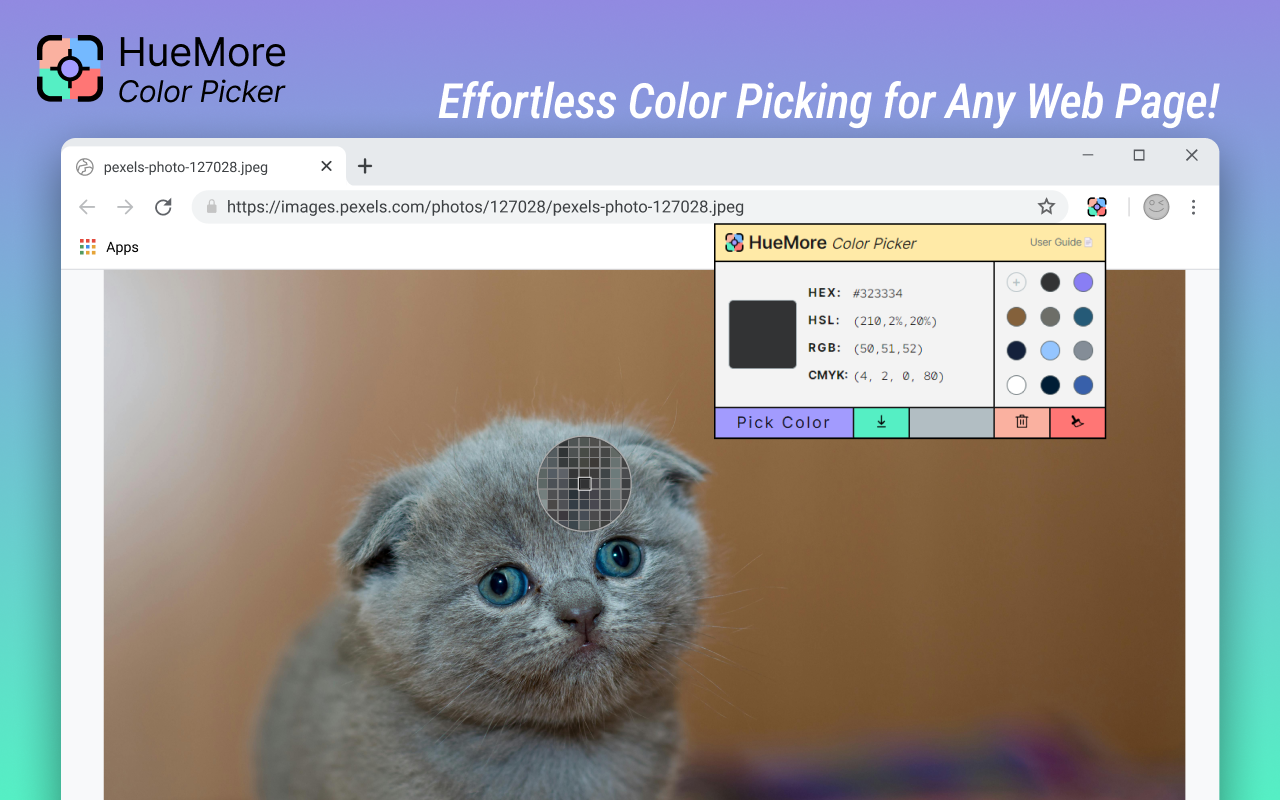The width and height of the screenshot is (1280, 800).
Task: Click the broom clear-all palette icon
Action: coord(1077,422)
